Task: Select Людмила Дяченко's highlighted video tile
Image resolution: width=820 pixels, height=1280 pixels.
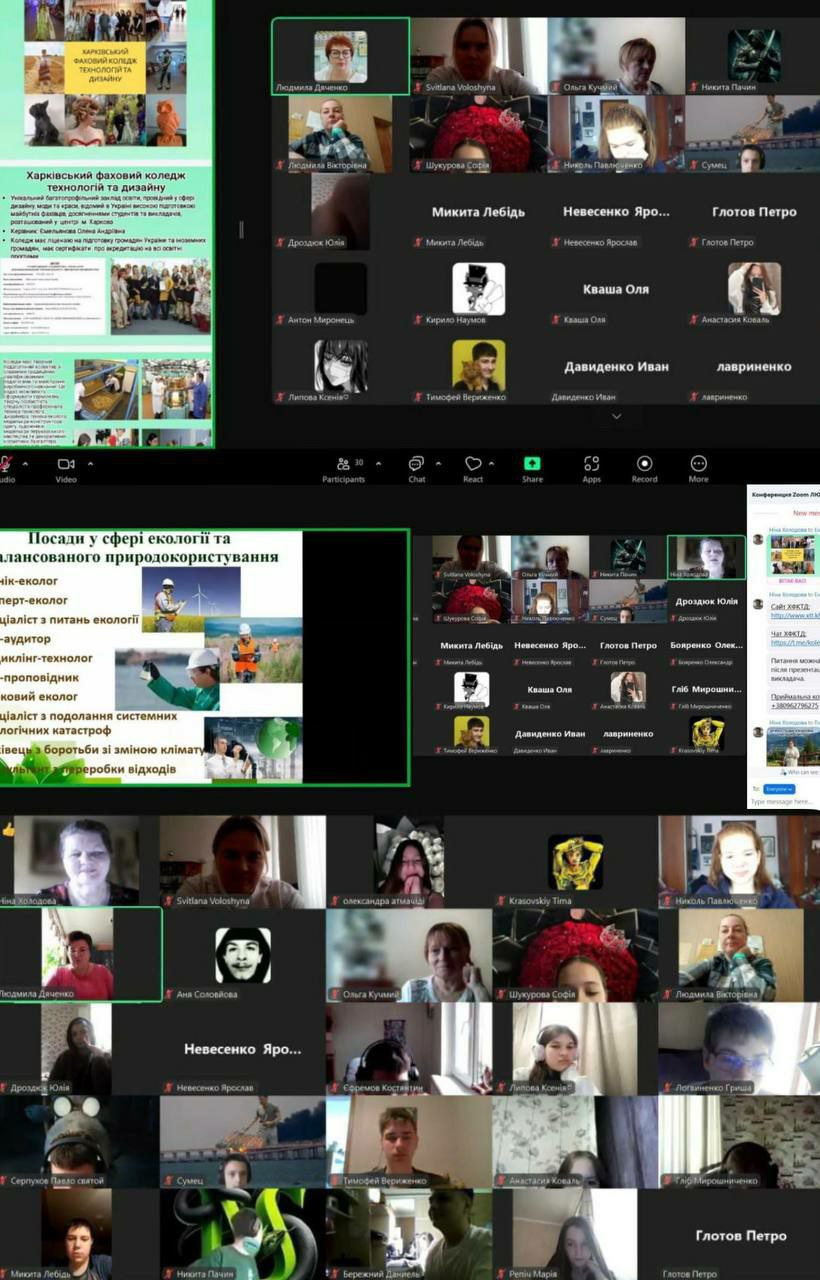Action: click(x=341, y=57)
